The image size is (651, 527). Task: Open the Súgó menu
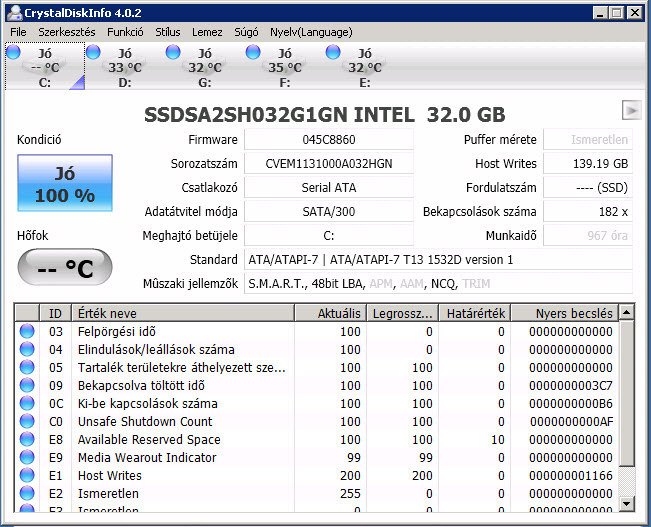click(x=246, y=32)
